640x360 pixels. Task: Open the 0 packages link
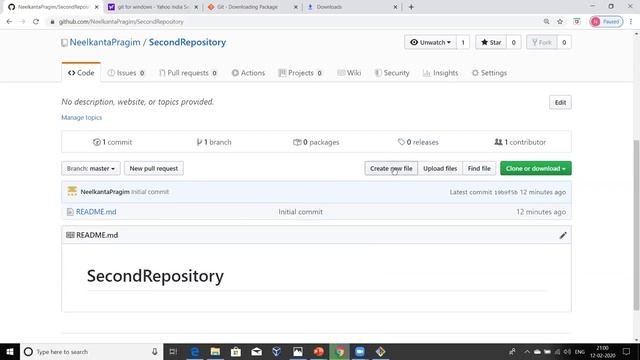[x=316, y=142]
